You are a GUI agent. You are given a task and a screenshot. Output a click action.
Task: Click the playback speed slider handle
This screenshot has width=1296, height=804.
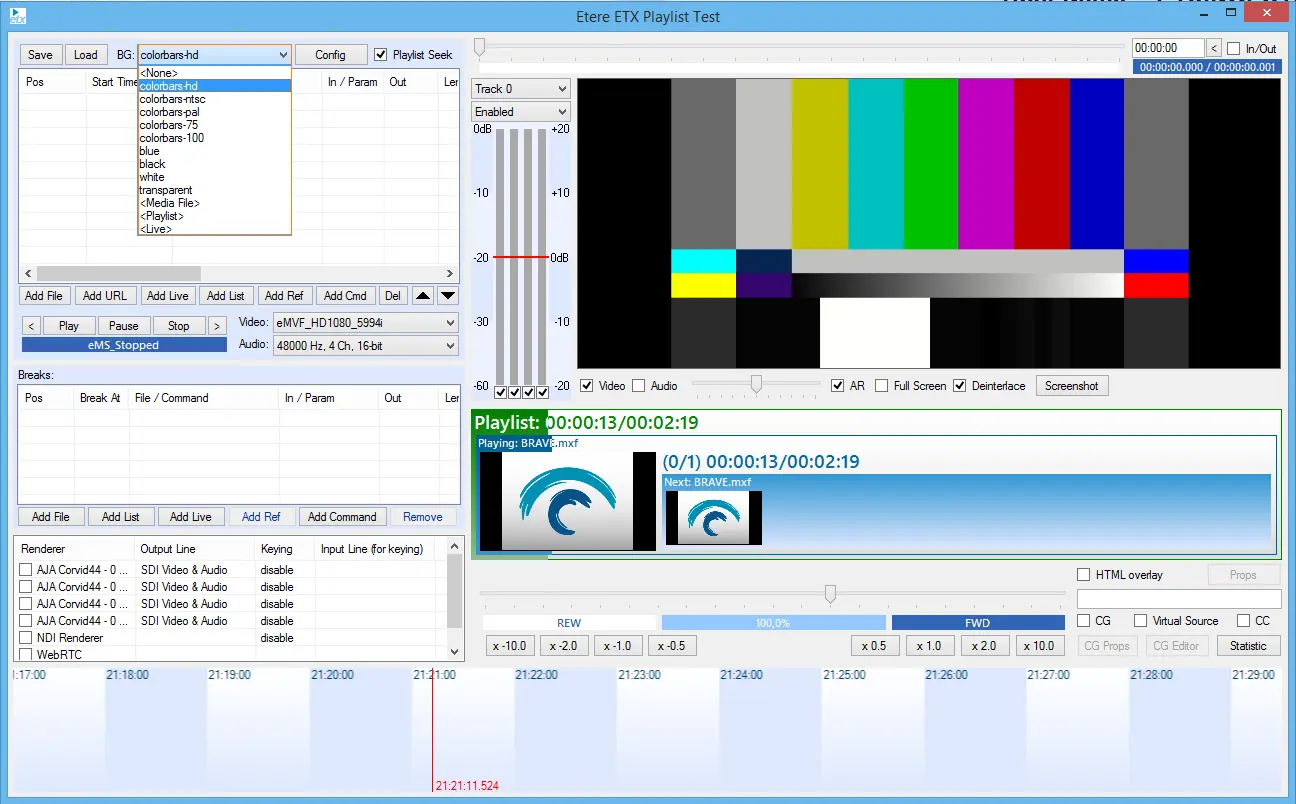(x=830, y=594)
